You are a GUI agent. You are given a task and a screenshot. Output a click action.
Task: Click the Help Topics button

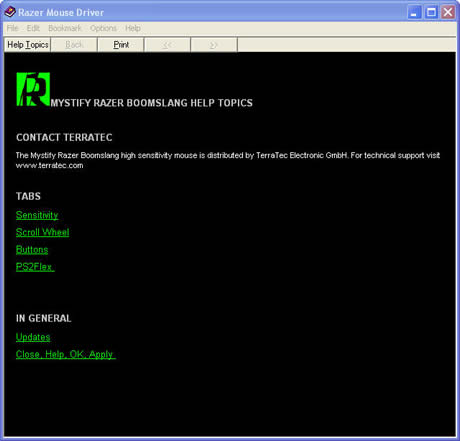pyautogui.click(x=28, y=45)
